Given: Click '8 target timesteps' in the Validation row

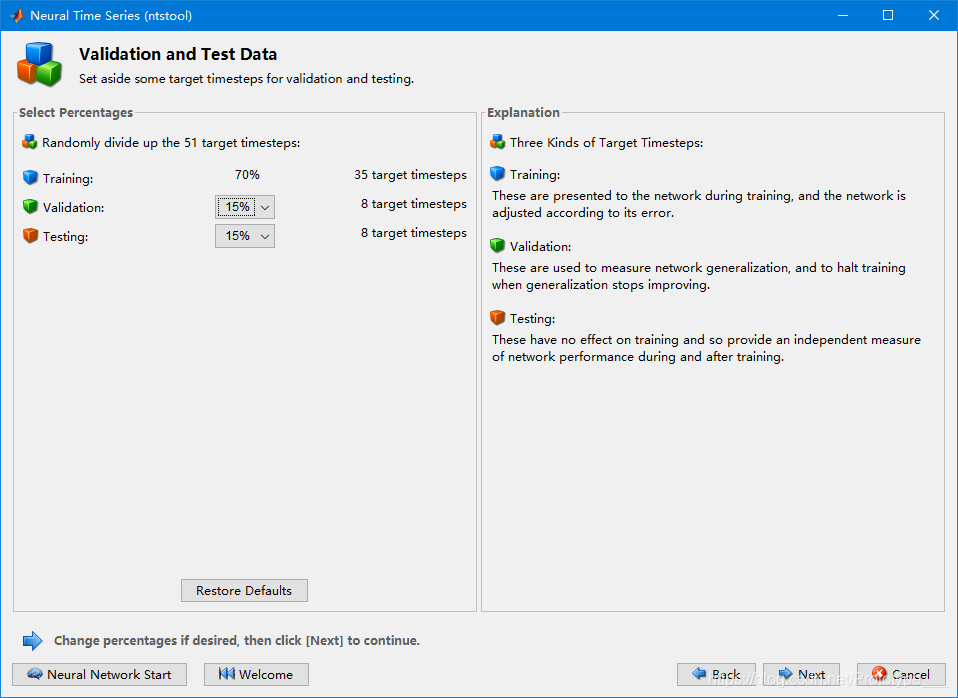Looking at the screenshot, I should 414,204.
